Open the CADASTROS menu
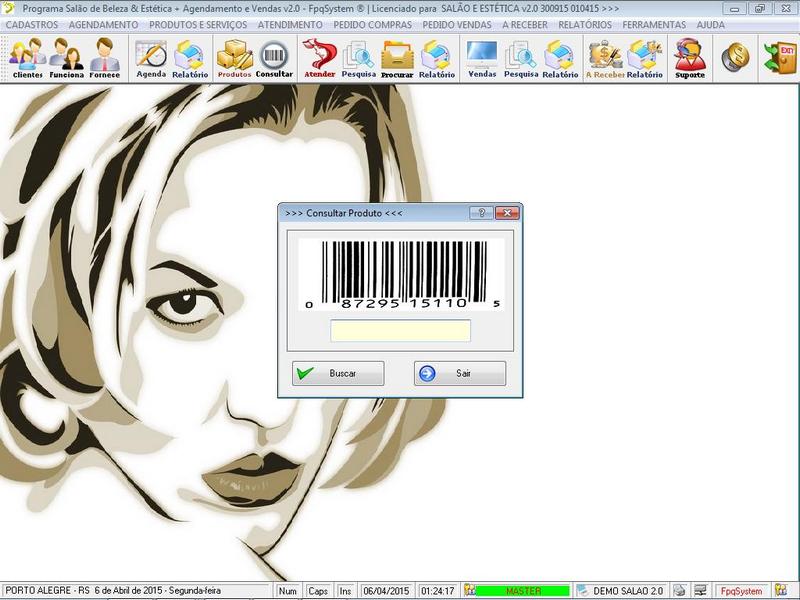800x600 pixels. (x=32, y=24)
